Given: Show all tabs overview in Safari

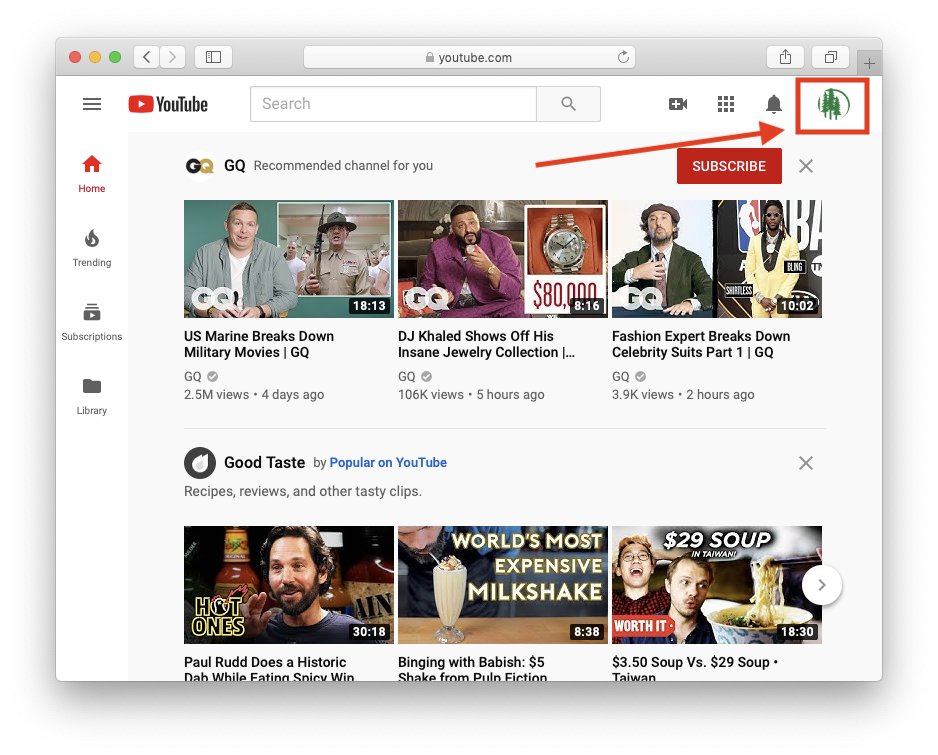Looking at the screenshot, I should coord(830,57).
